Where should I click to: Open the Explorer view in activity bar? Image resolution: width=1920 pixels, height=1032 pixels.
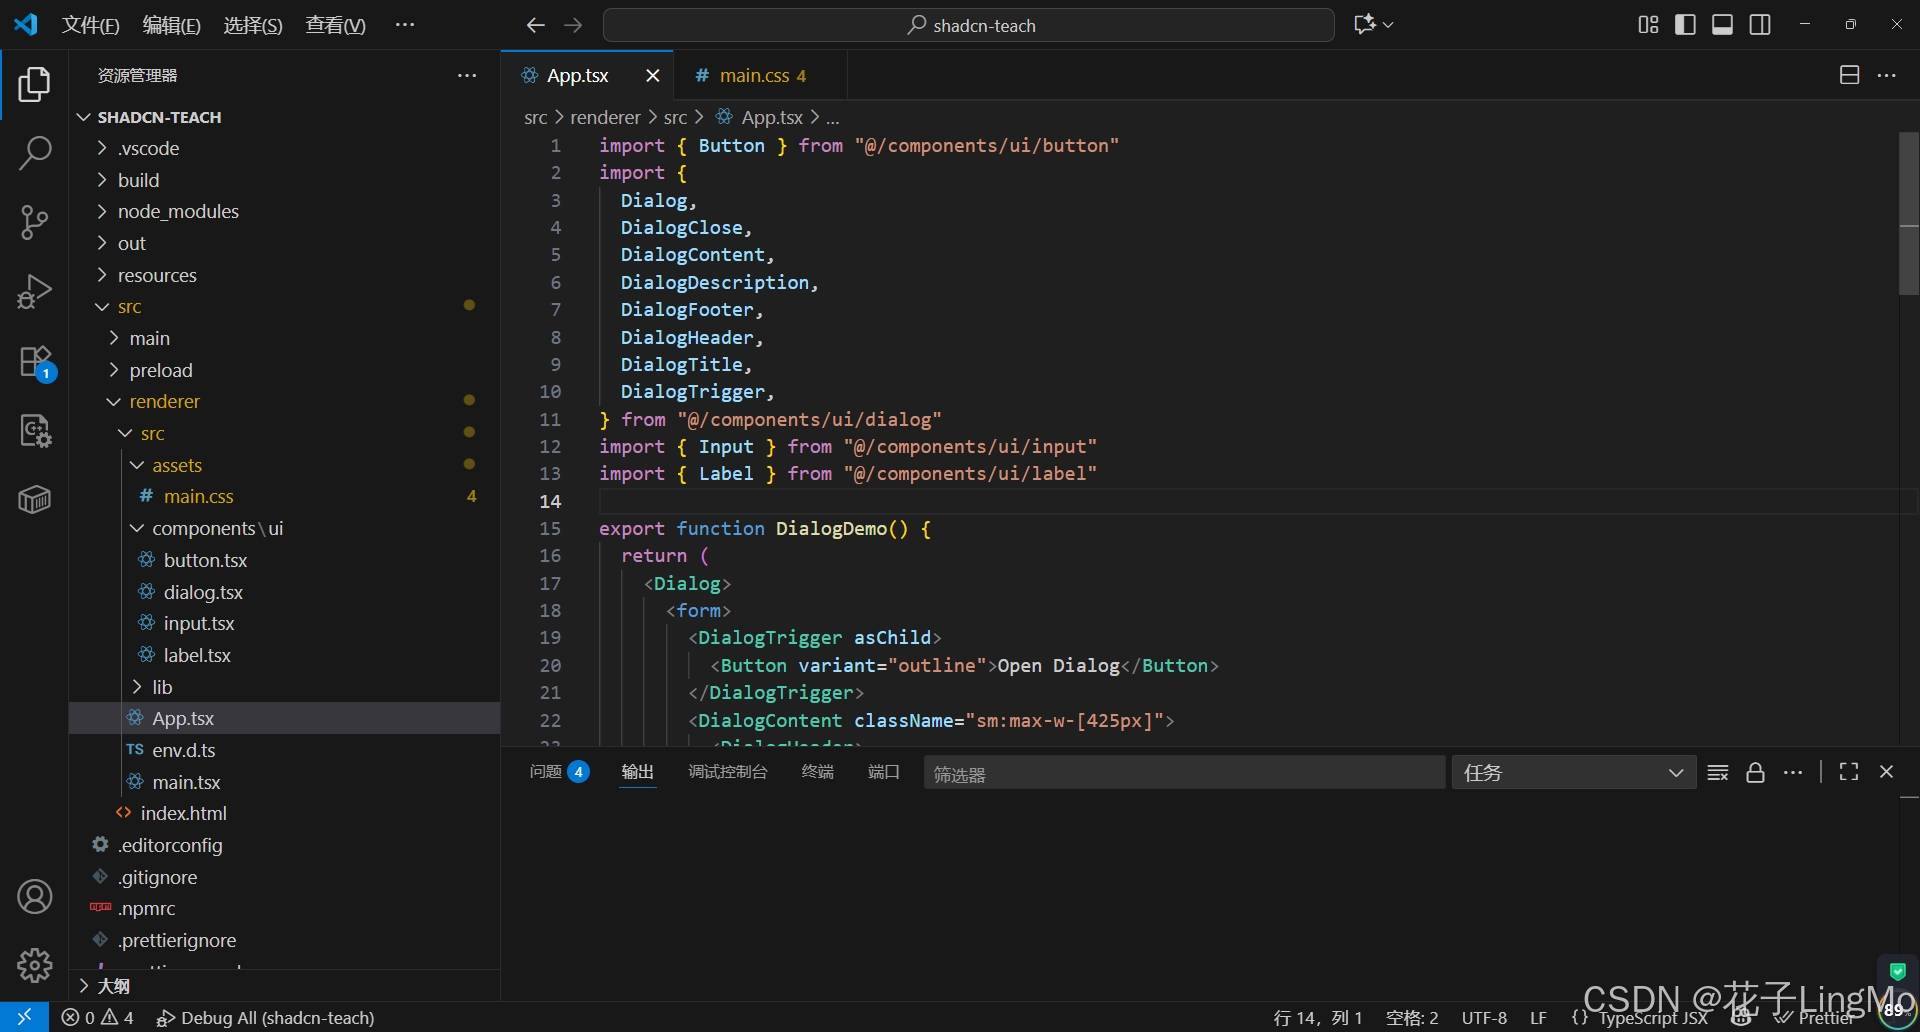[35, 85]
